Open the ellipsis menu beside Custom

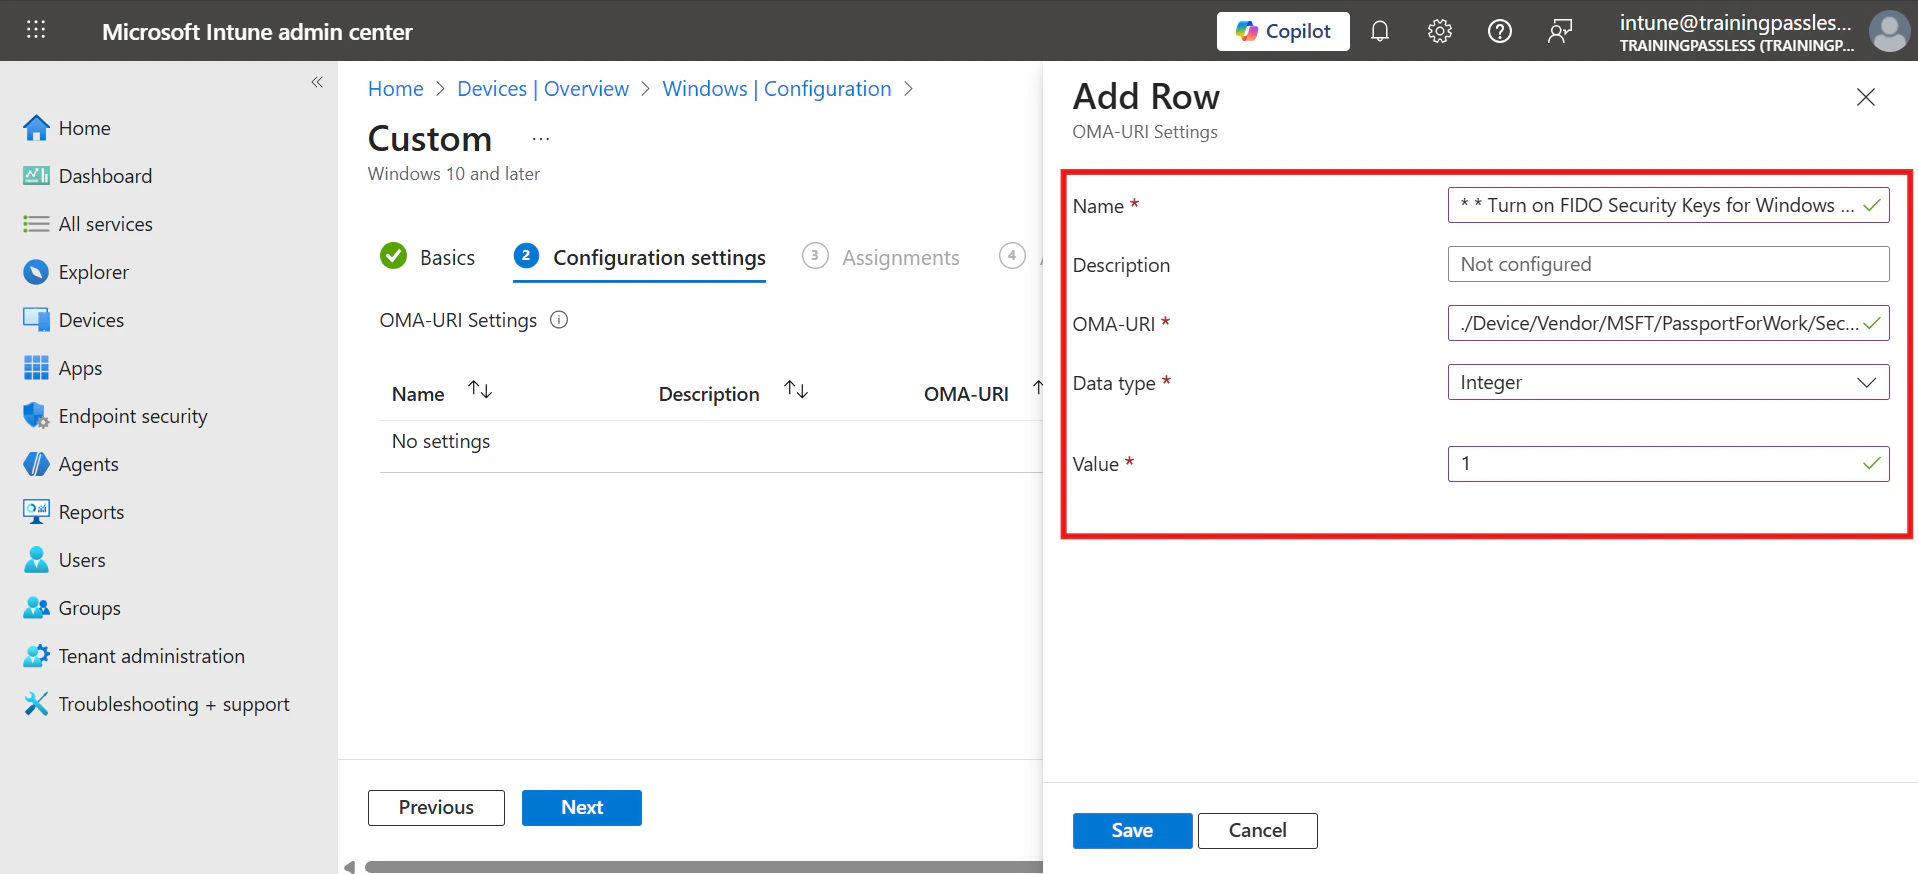[x=541, y=139]
